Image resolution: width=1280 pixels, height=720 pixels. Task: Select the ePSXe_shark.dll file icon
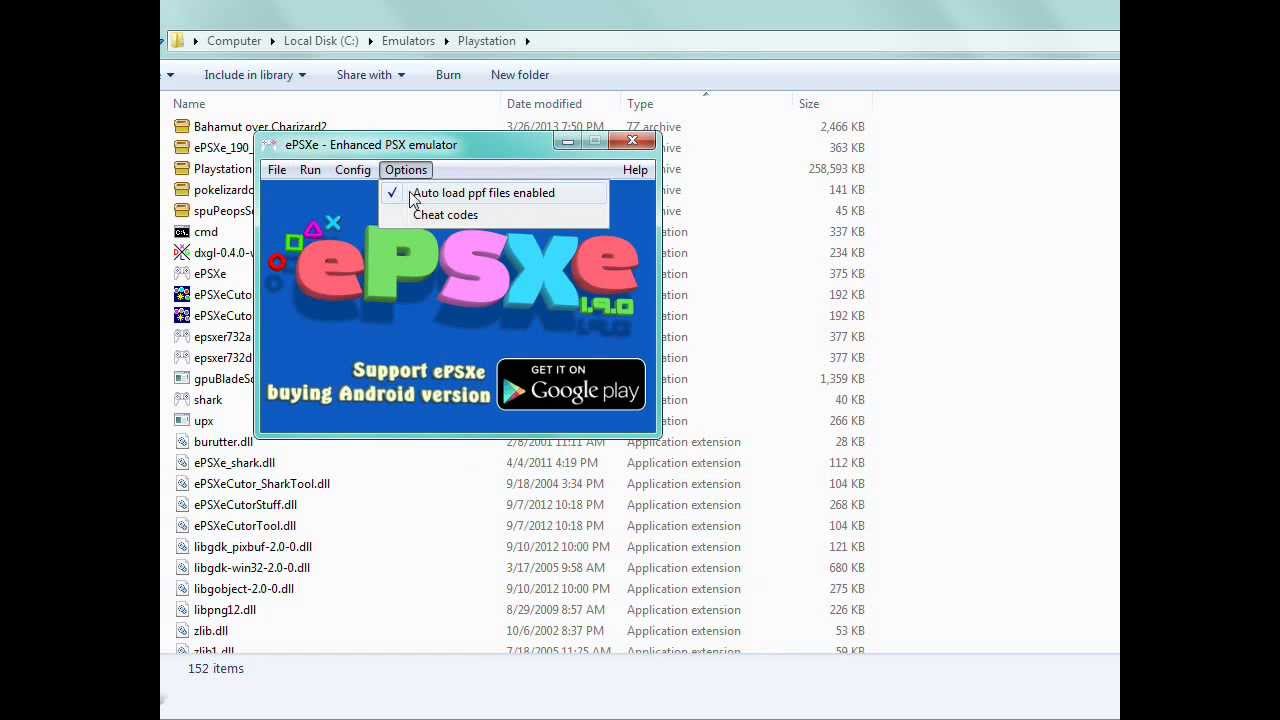coord(181,463)
